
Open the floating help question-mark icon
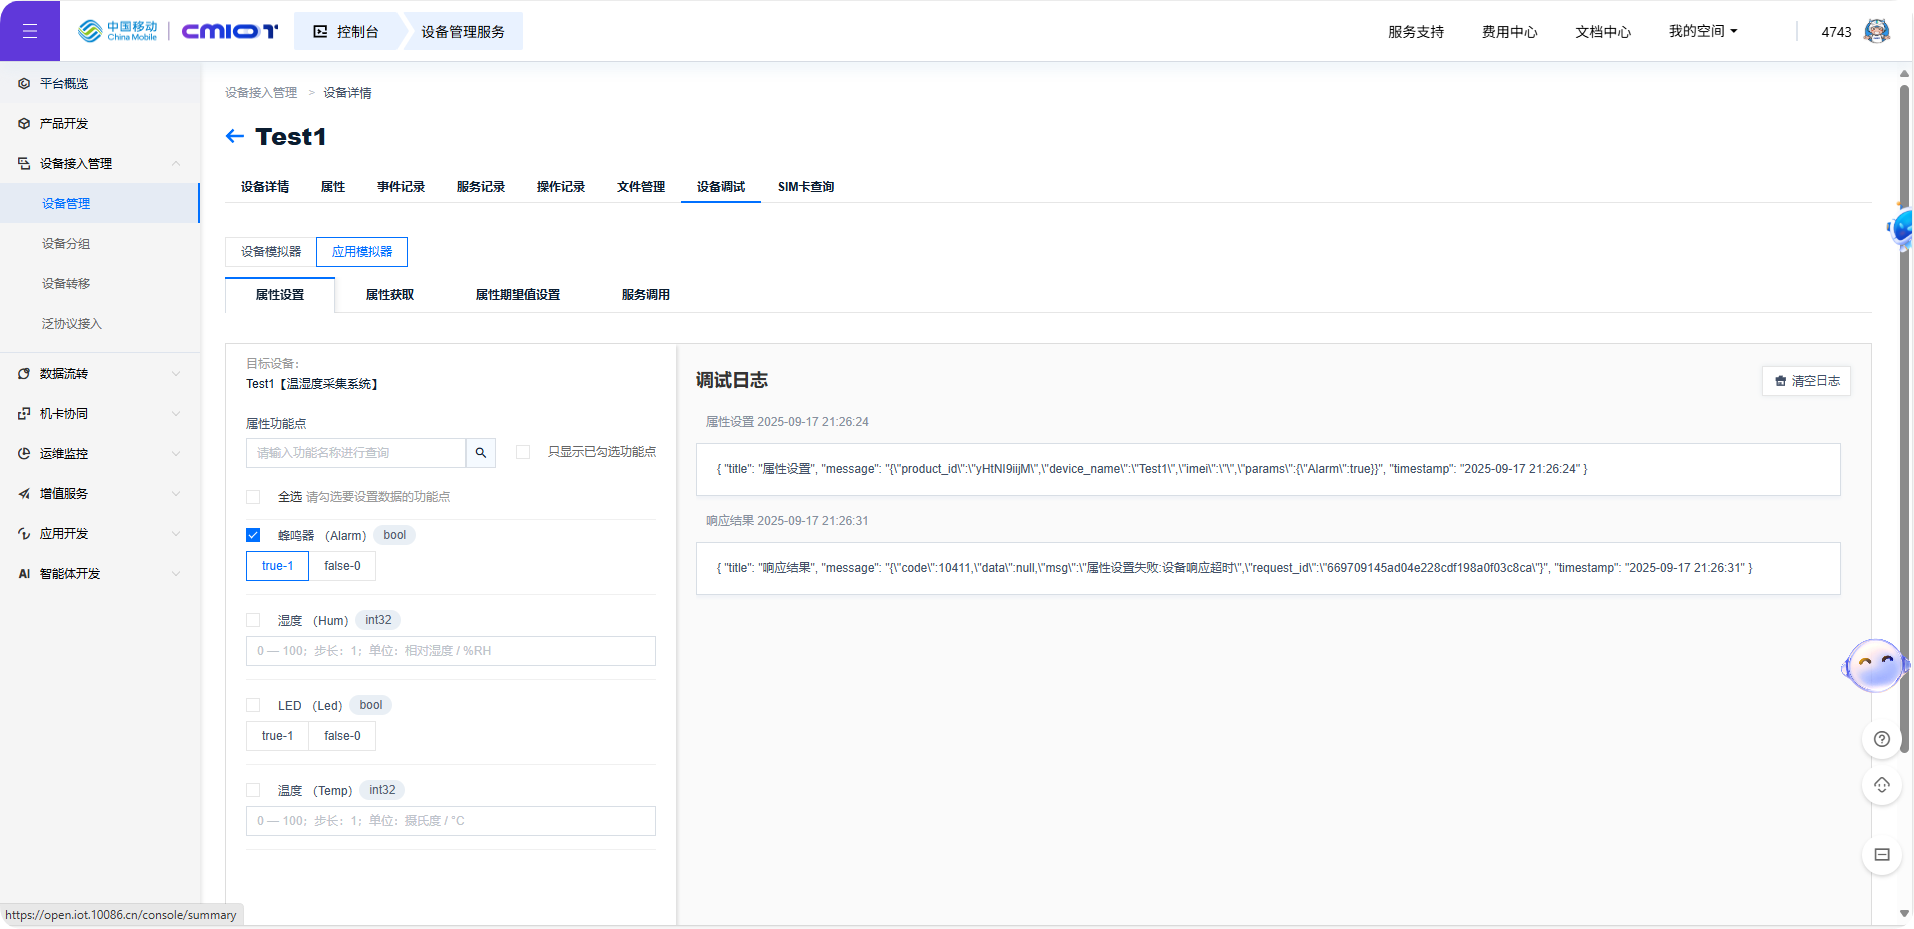point(1881,740)
